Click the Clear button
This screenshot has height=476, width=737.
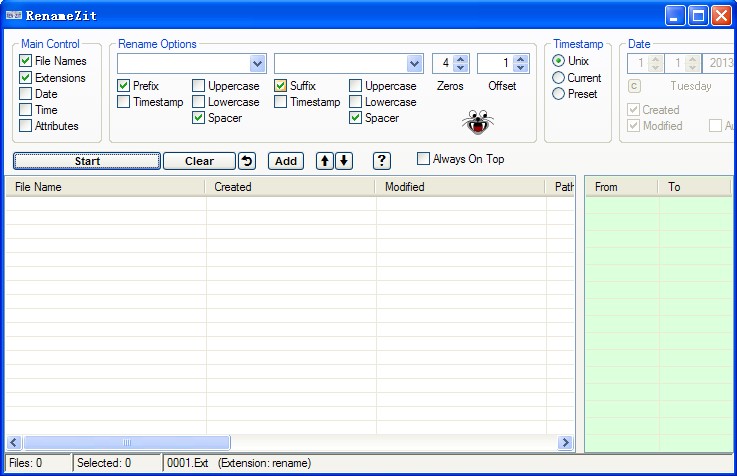(x=199, y=161)
